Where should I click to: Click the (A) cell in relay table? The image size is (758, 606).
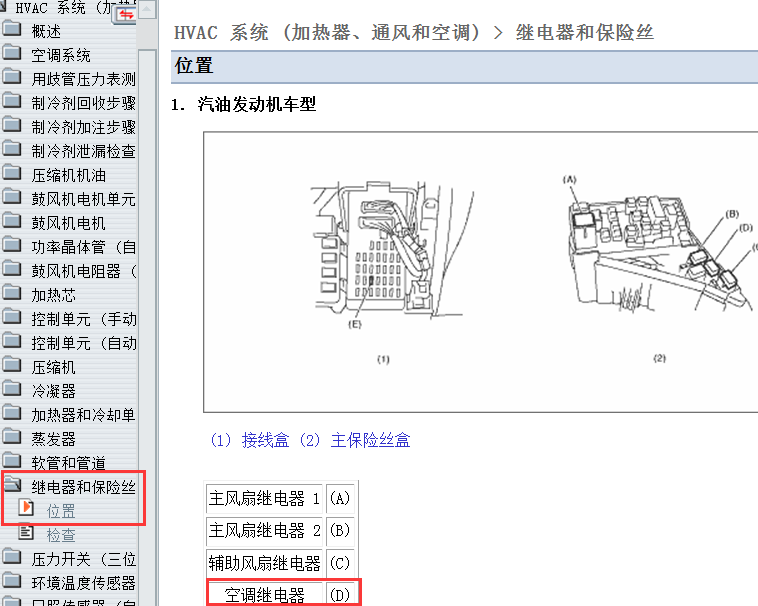340,499
